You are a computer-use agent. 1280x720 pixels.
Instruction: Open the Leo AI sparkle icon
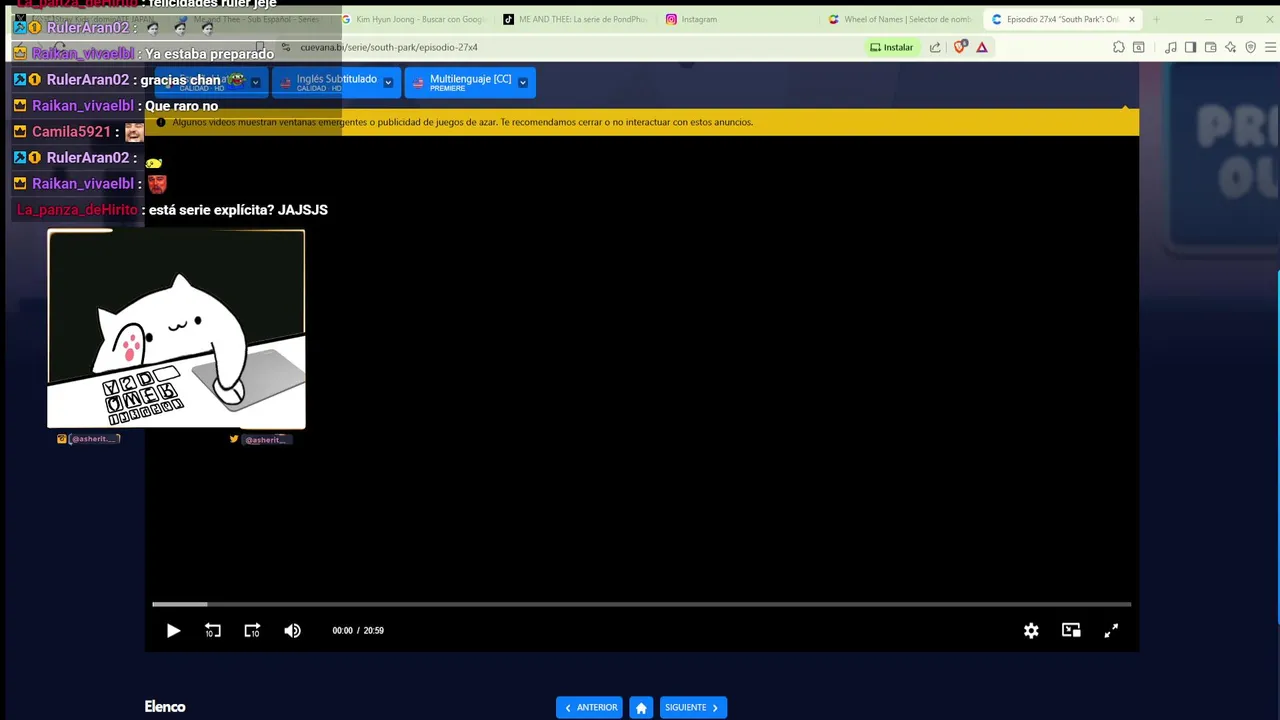[x=1230, y=47]
